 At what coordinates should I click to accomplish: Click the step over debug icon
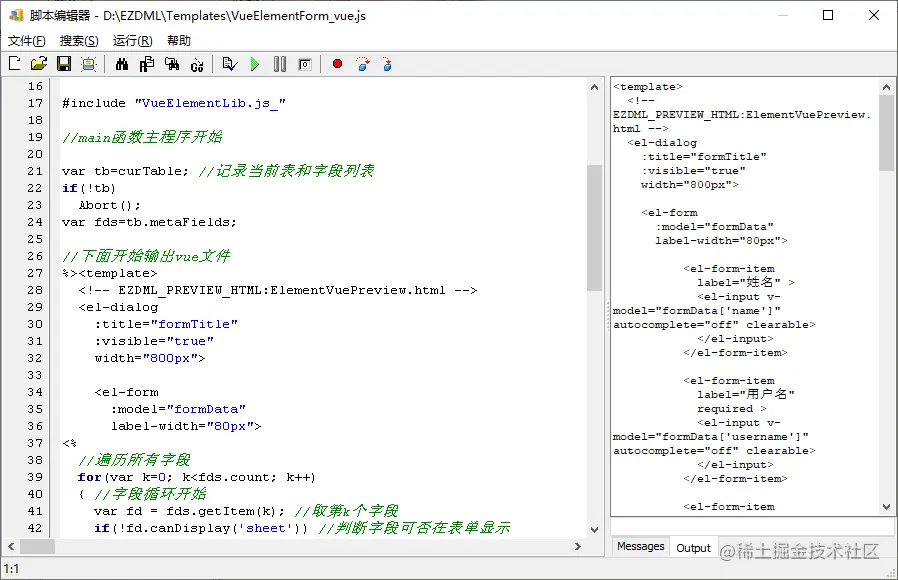click(x=363, y=64)
